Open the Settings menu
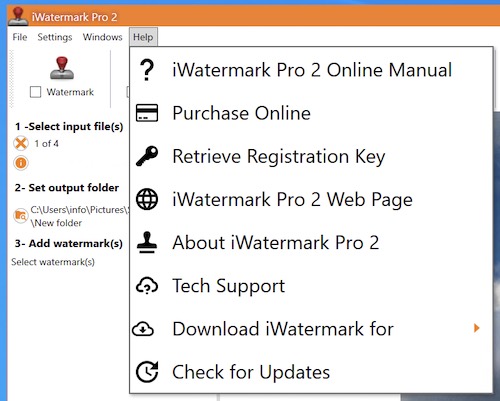500x401 pixels. [x=55, y=37]
